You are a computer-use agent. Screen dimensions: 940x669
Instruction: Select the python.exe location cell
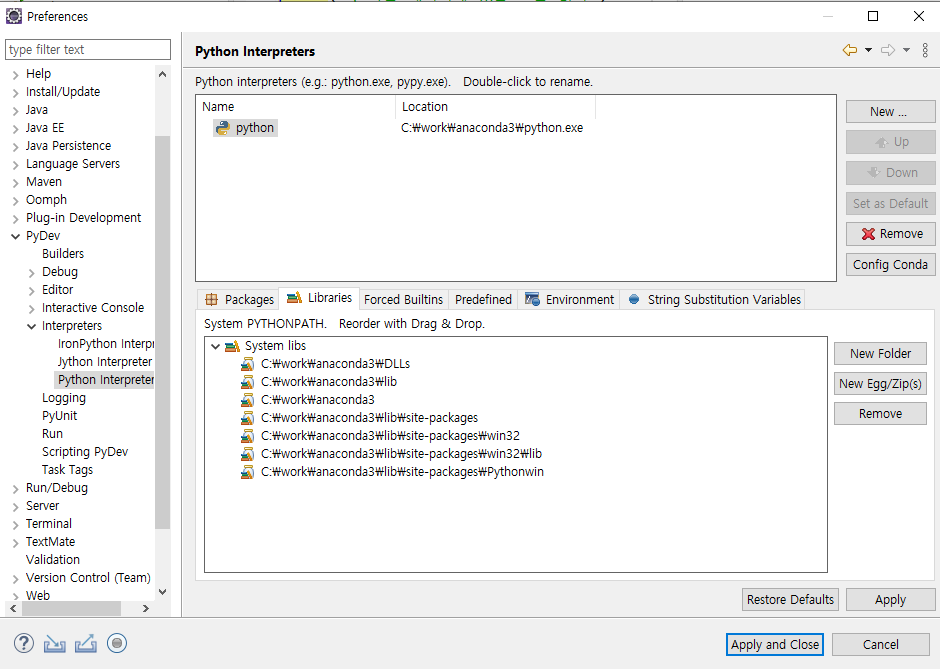point(492,128)
